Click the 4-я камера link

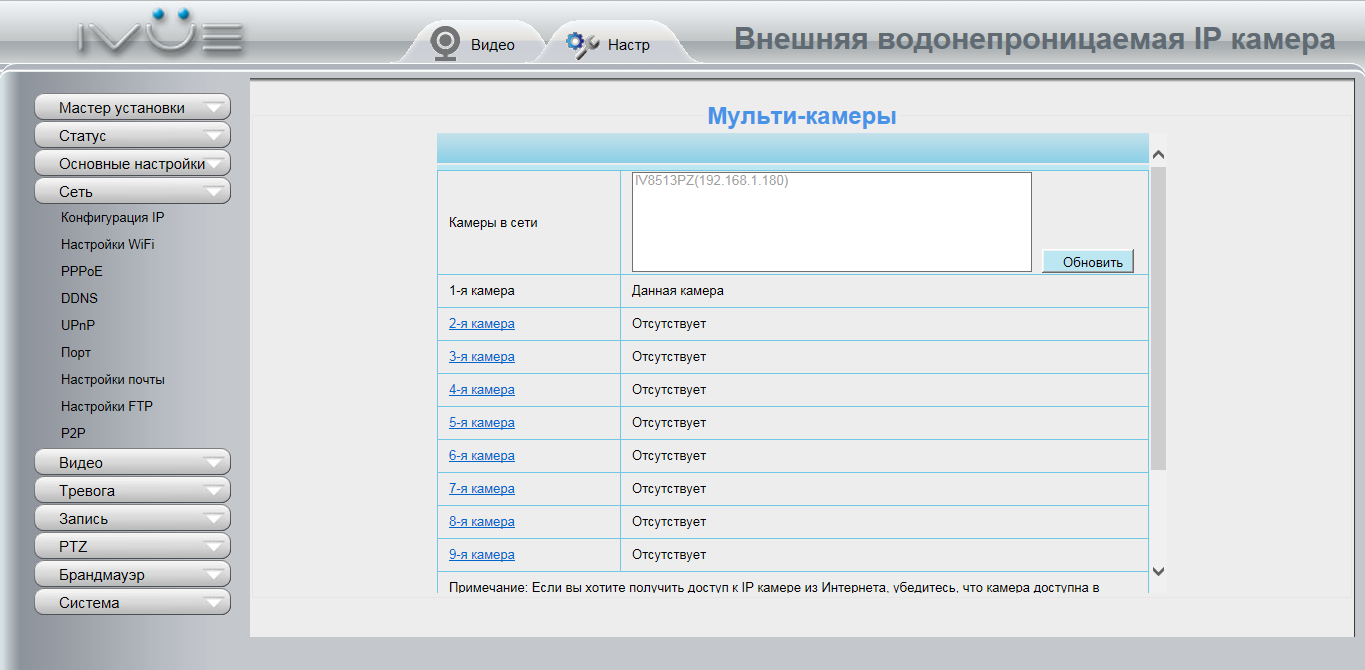[x=482, y=389]
